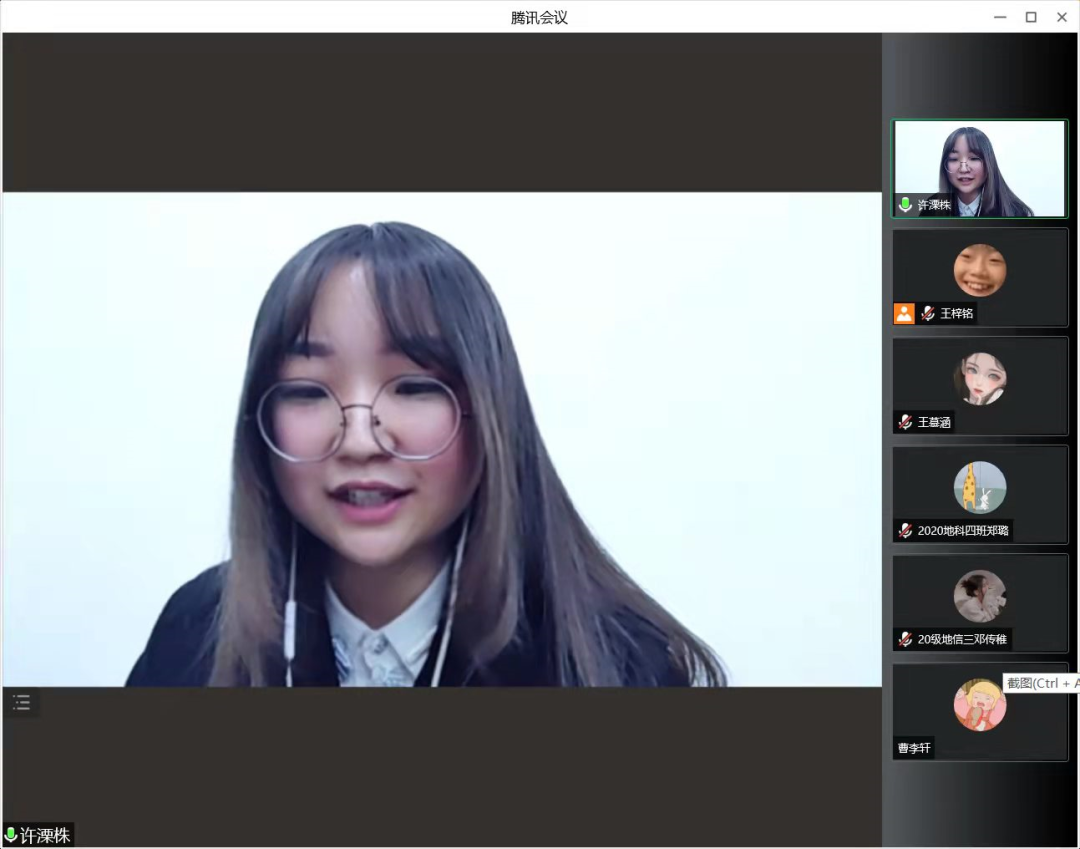Click muted mic icon for 20级地信三邓传稚
This screenshot has width=1080, height=849.
(905, 639)
